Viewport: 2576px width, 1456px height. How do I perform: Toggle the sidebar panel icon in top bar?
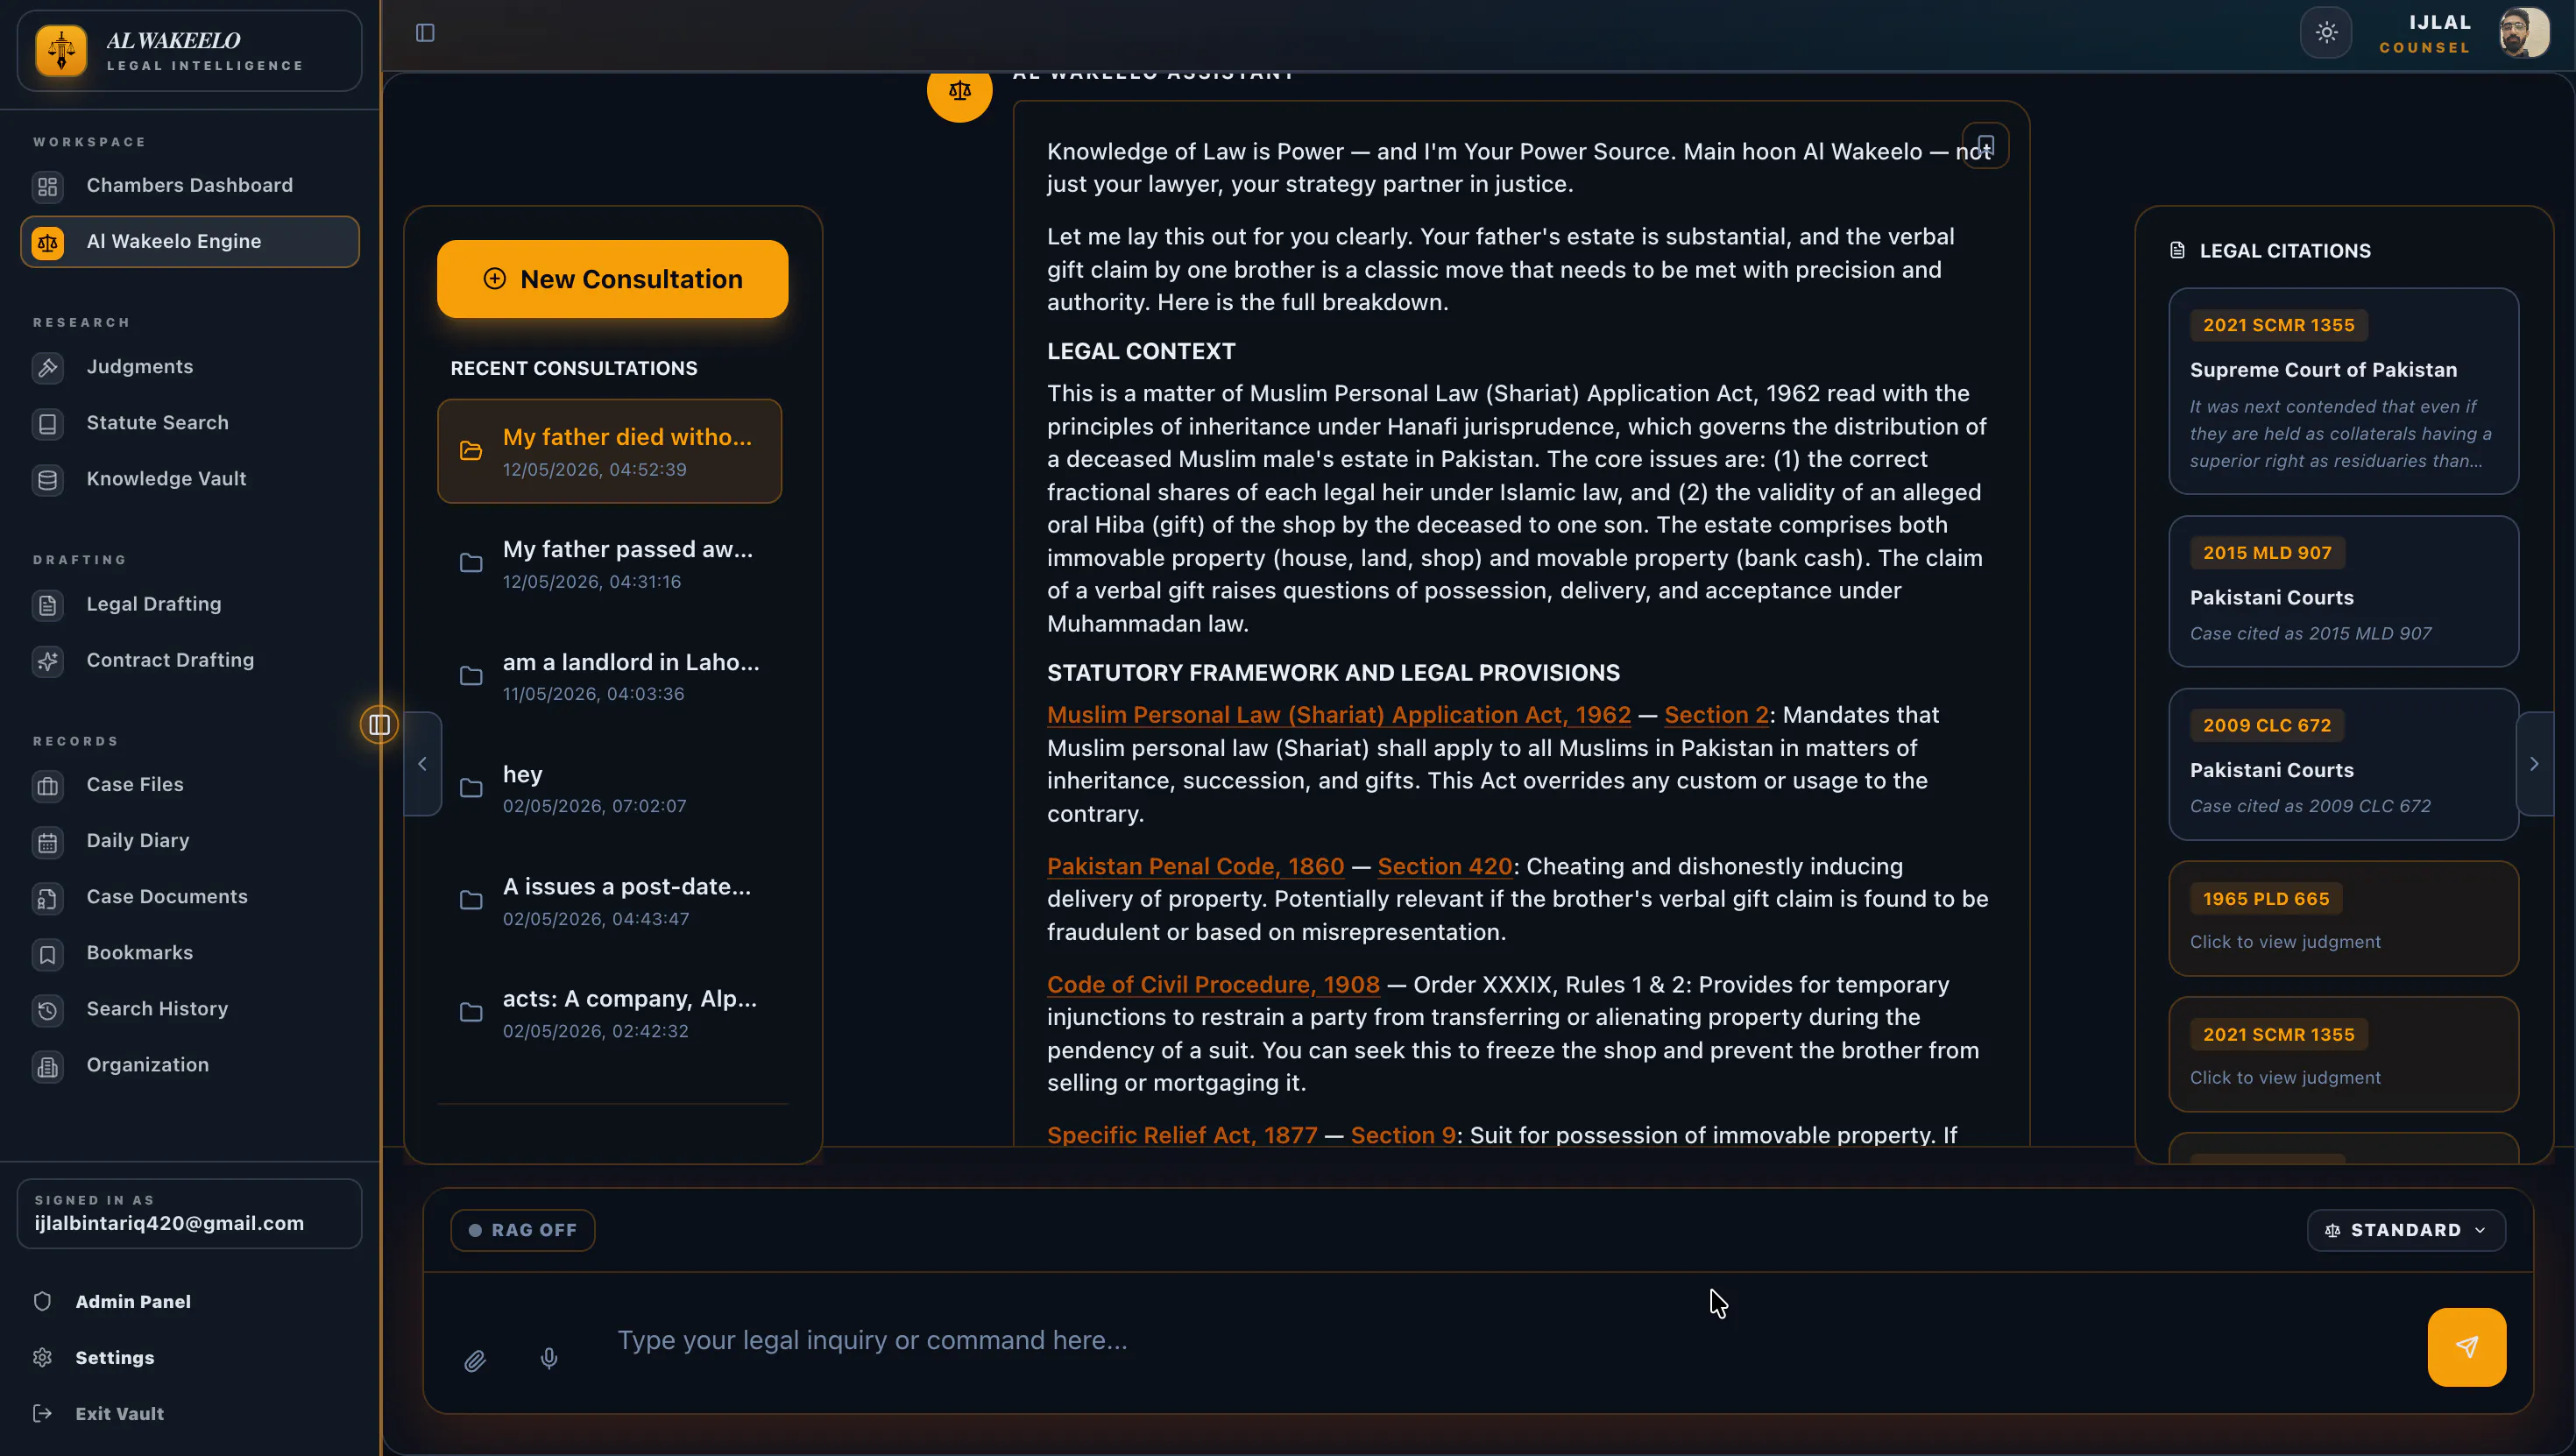pos(425,33)
